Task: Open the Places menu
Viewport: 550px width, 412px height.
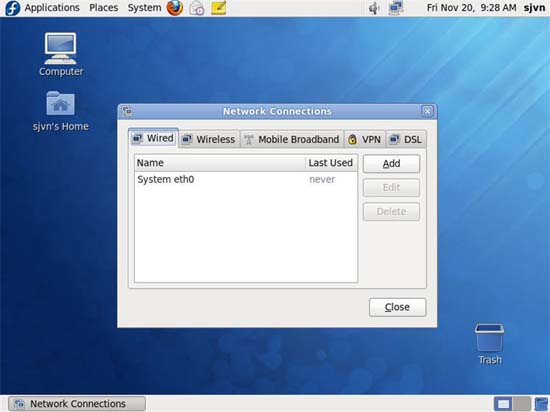Action: [x=103, y=8]
